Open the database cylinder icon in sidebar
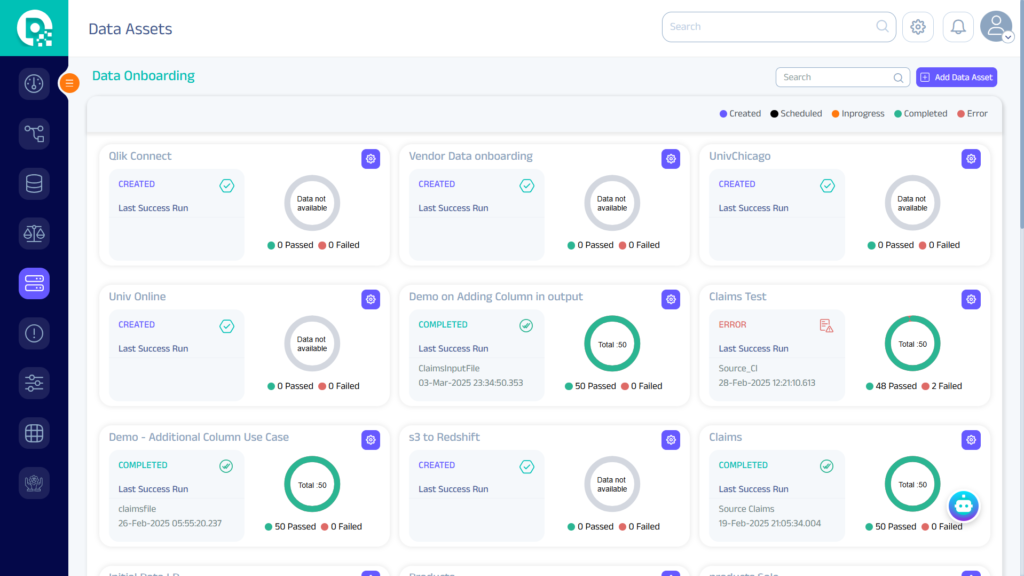This screenshot has width=1024, height=576. click(34, 184)
